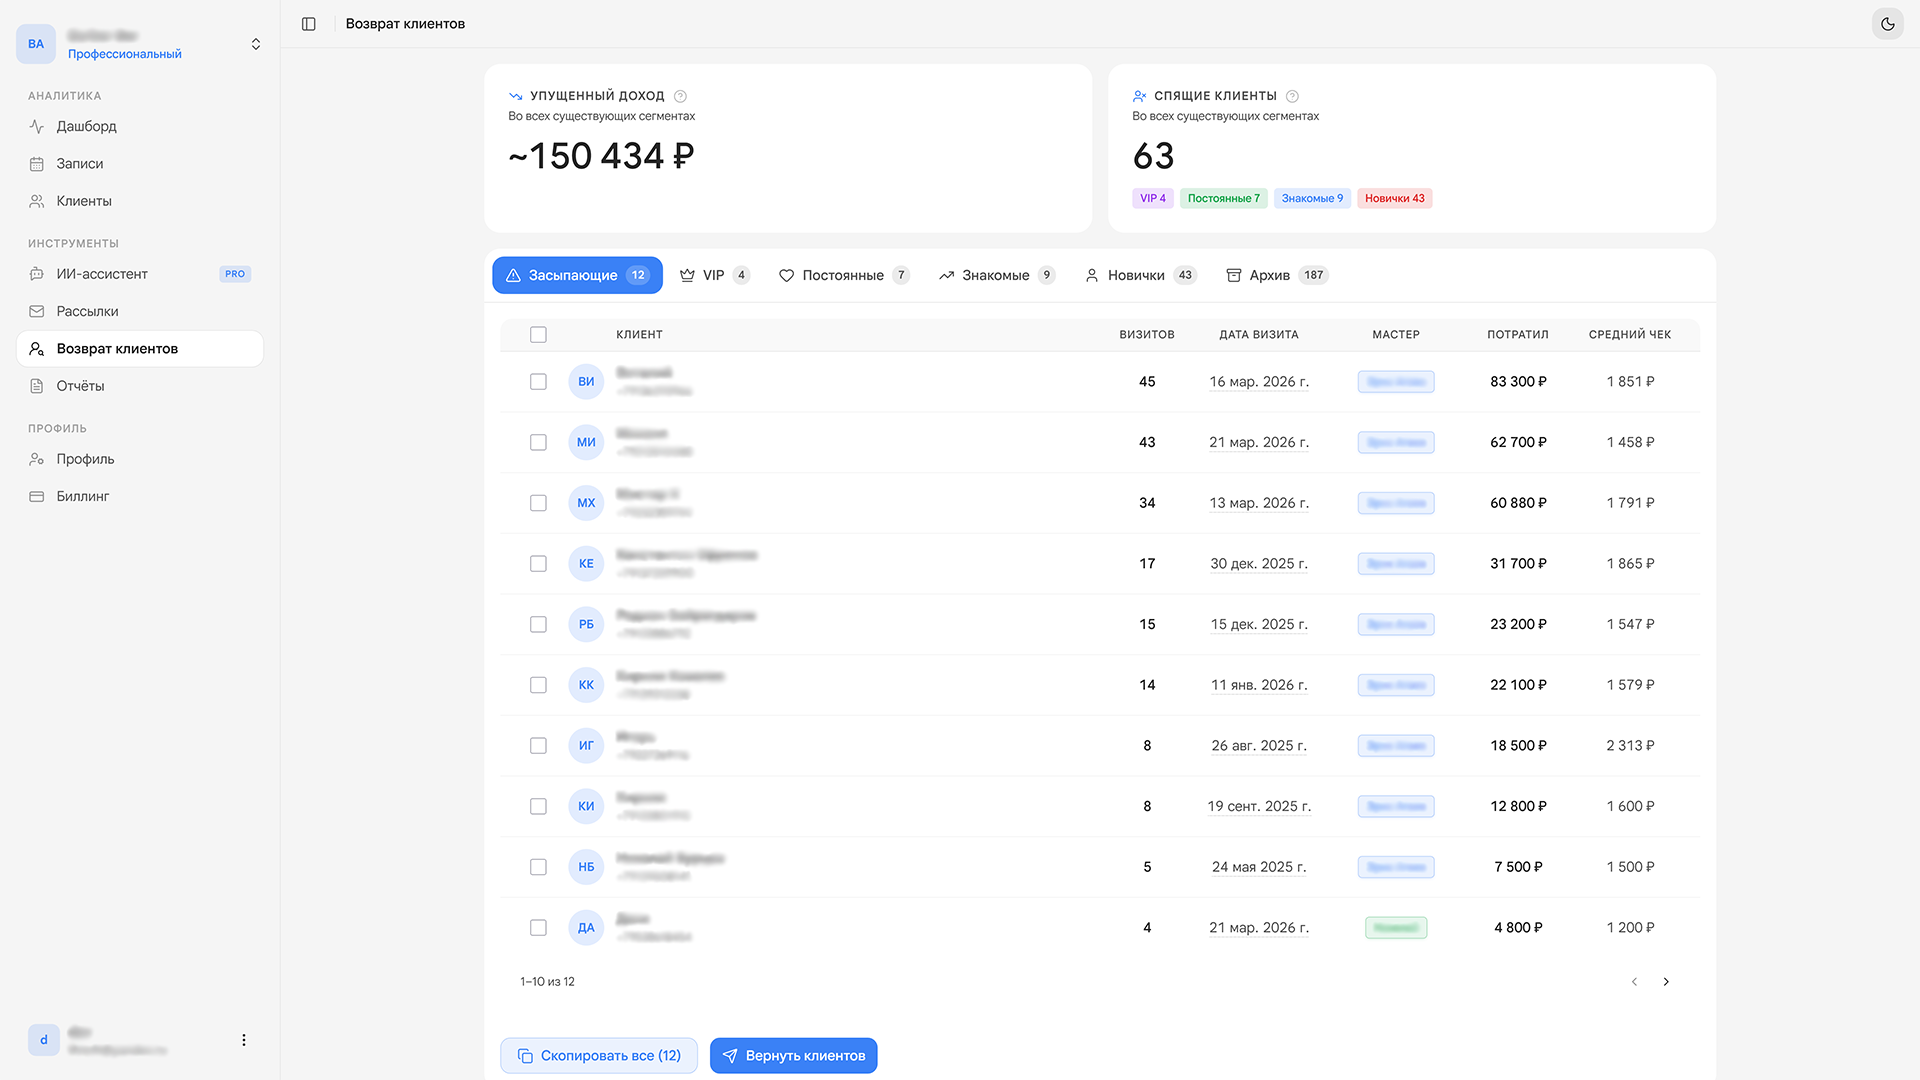Open Отчёты in the sidebar
Screen dimensions: 1920x1080
140,386
